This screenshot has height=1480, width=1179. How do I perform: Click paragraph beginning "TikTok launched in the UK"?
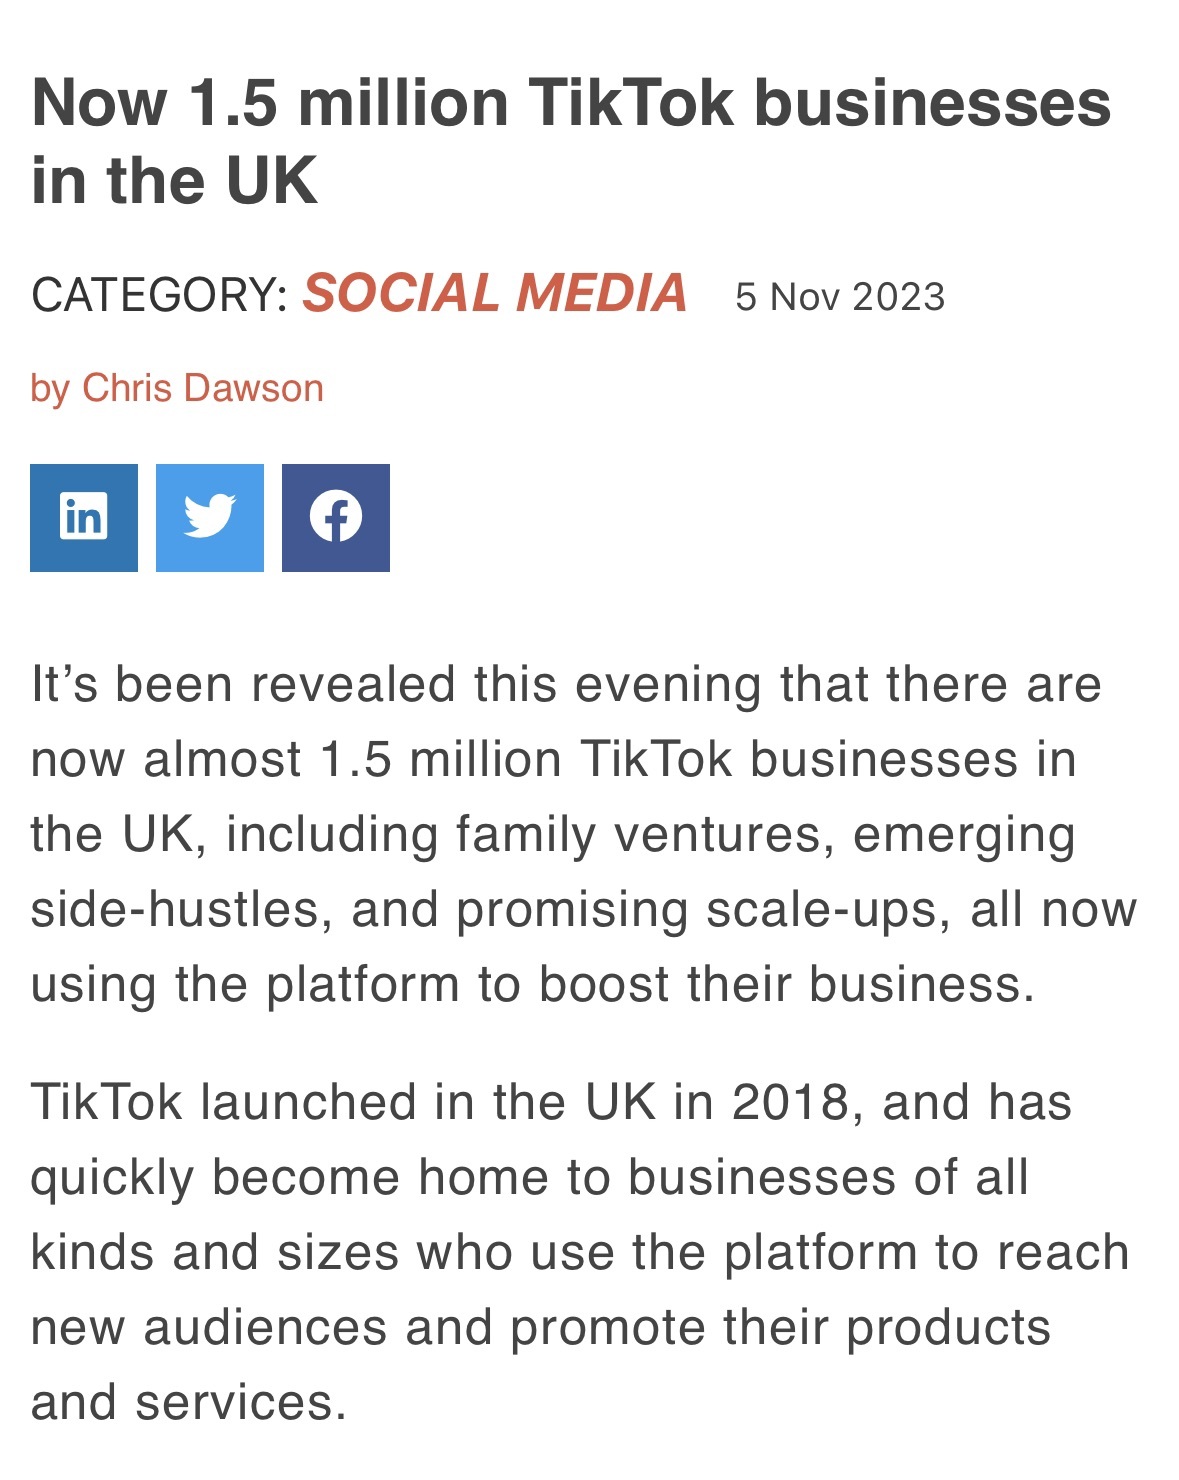[x=580, y=1252]
